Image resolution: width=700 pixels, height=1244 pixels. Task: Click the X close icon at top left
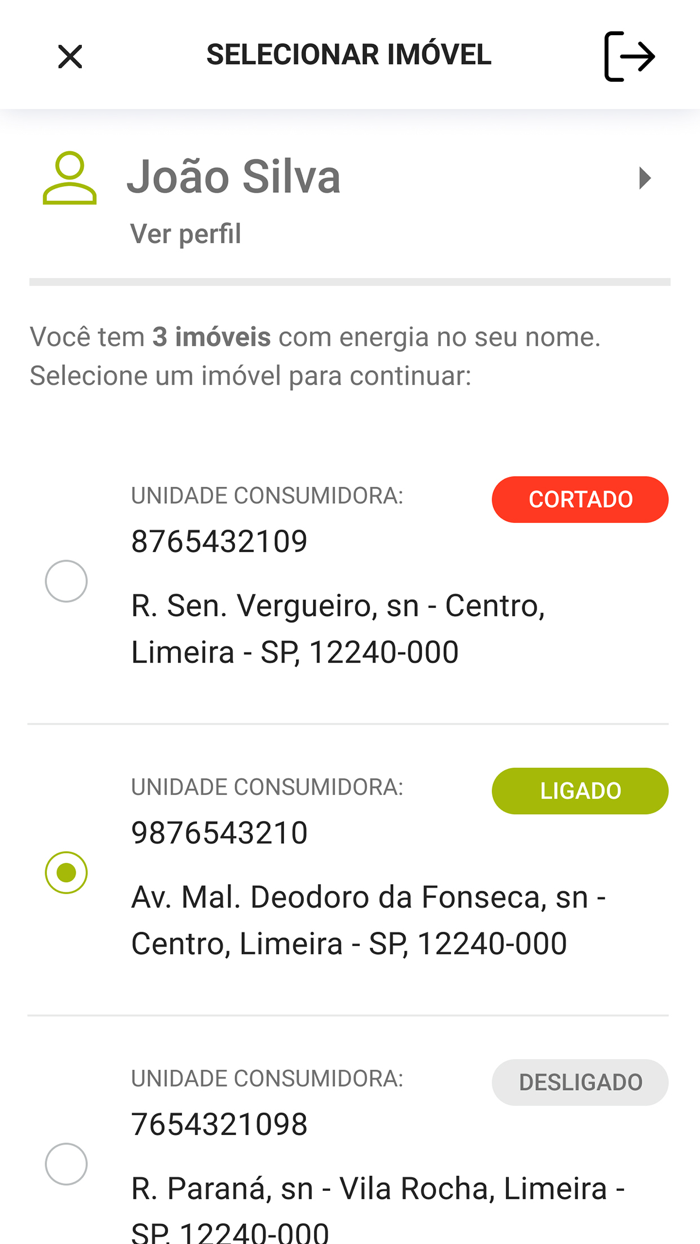click(x=69, y=56)
